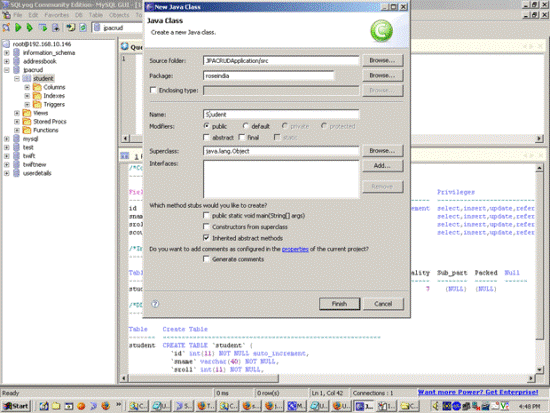Image resolution: width=550 pixels, height=413 pixels.
Task: Click the Firefox icon in quick launch
Action: 106,406
